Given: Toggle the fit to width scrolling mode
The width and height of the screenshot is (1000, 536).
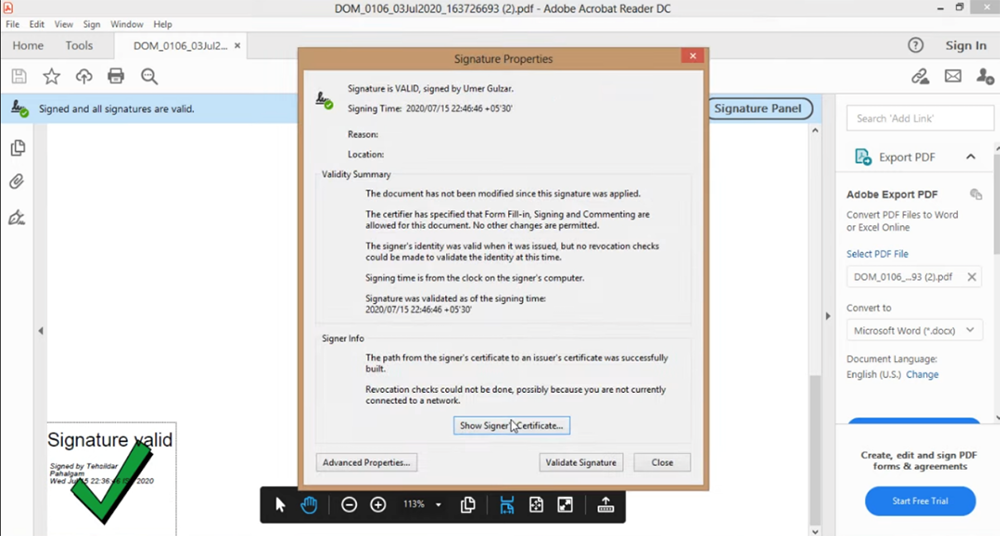Looking at the screenshot, I should click(507, 505).
